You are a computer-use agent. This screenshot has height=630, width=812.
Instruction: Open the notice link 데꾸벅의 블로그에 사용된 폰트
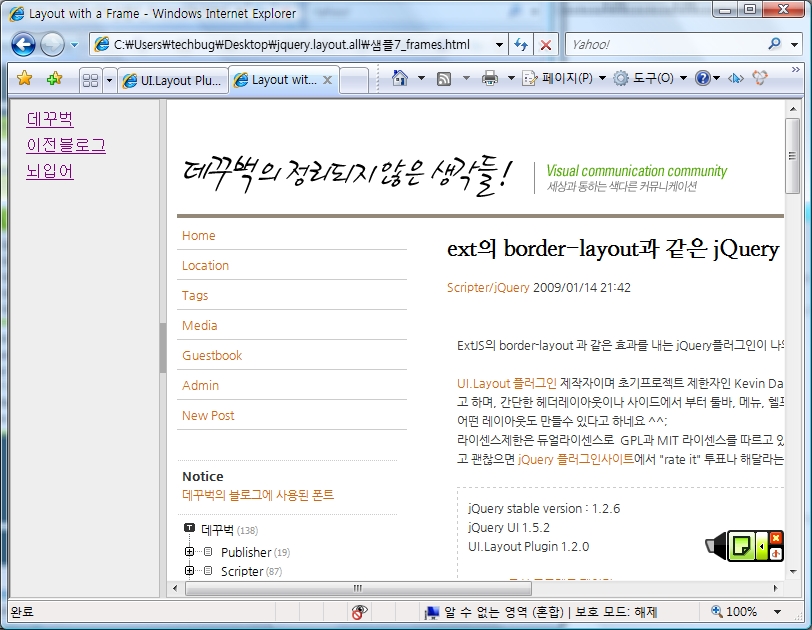pos(258,495)
